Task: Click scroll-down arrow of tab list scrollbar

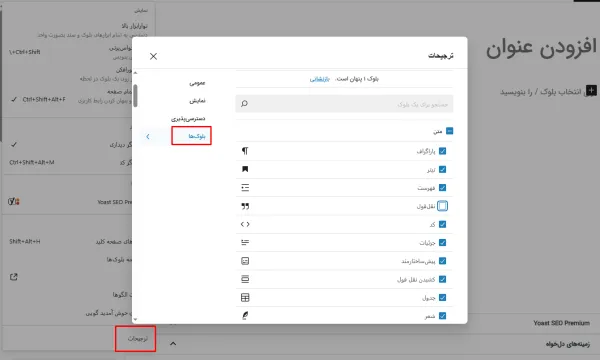Action: point(135,319)
